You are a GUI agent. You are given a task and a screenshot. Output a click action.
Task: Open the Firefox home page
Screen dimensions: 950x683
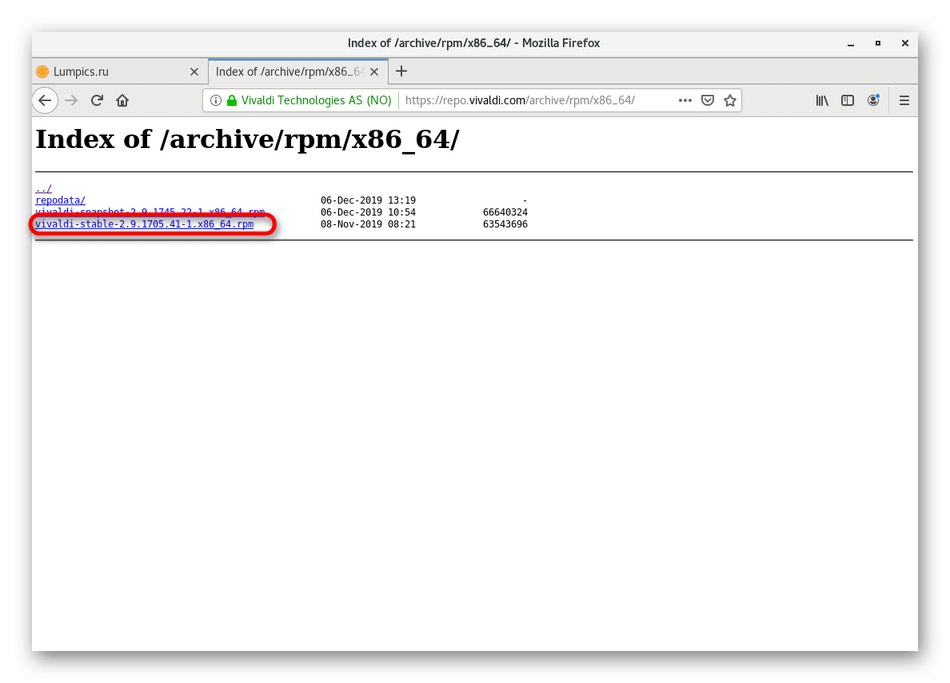coord(122,101)
